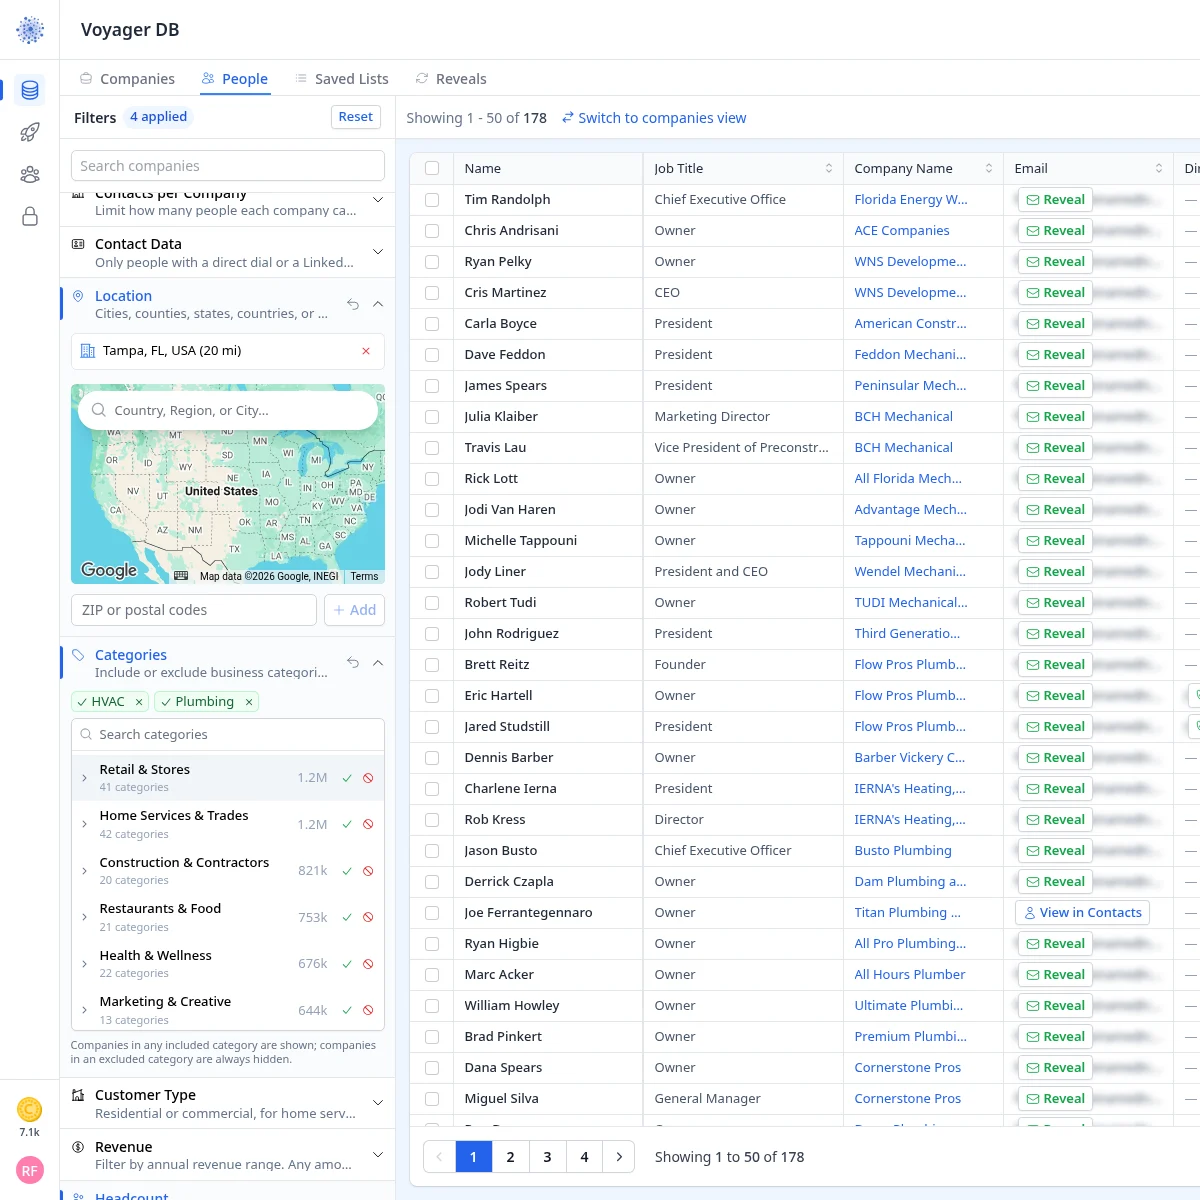Undo the Location filter changes
The image size is (1200, 1200).
(x=353, y=304)
